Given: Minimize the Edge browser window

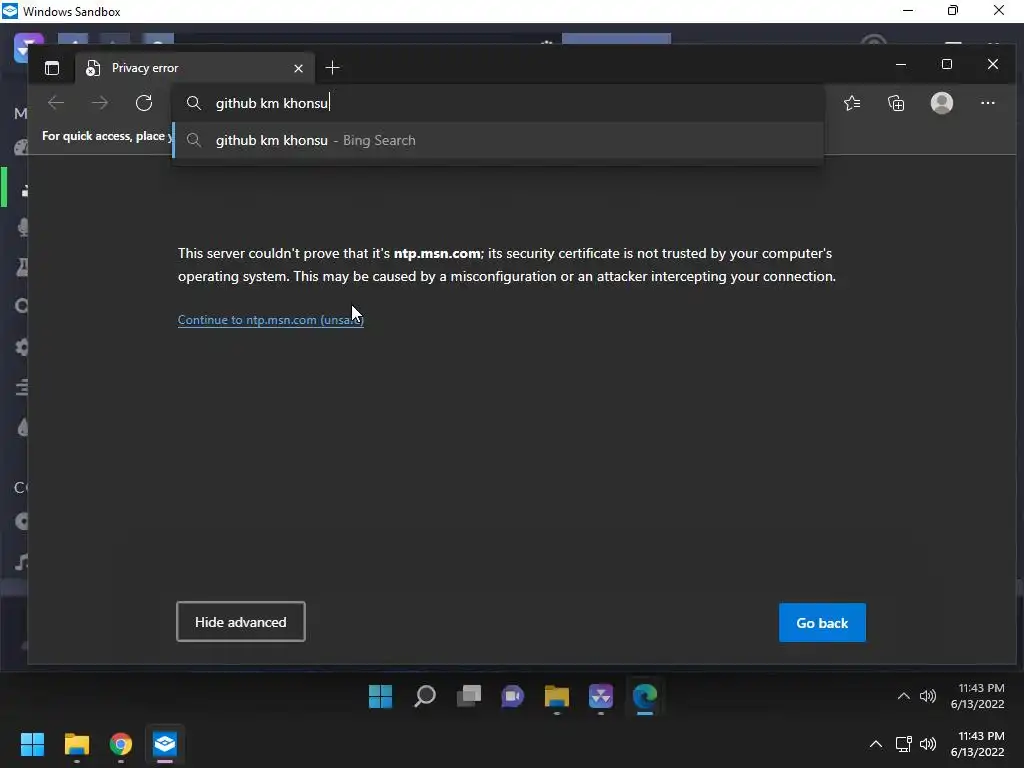Looking at the screenshot, I should 901,64.
